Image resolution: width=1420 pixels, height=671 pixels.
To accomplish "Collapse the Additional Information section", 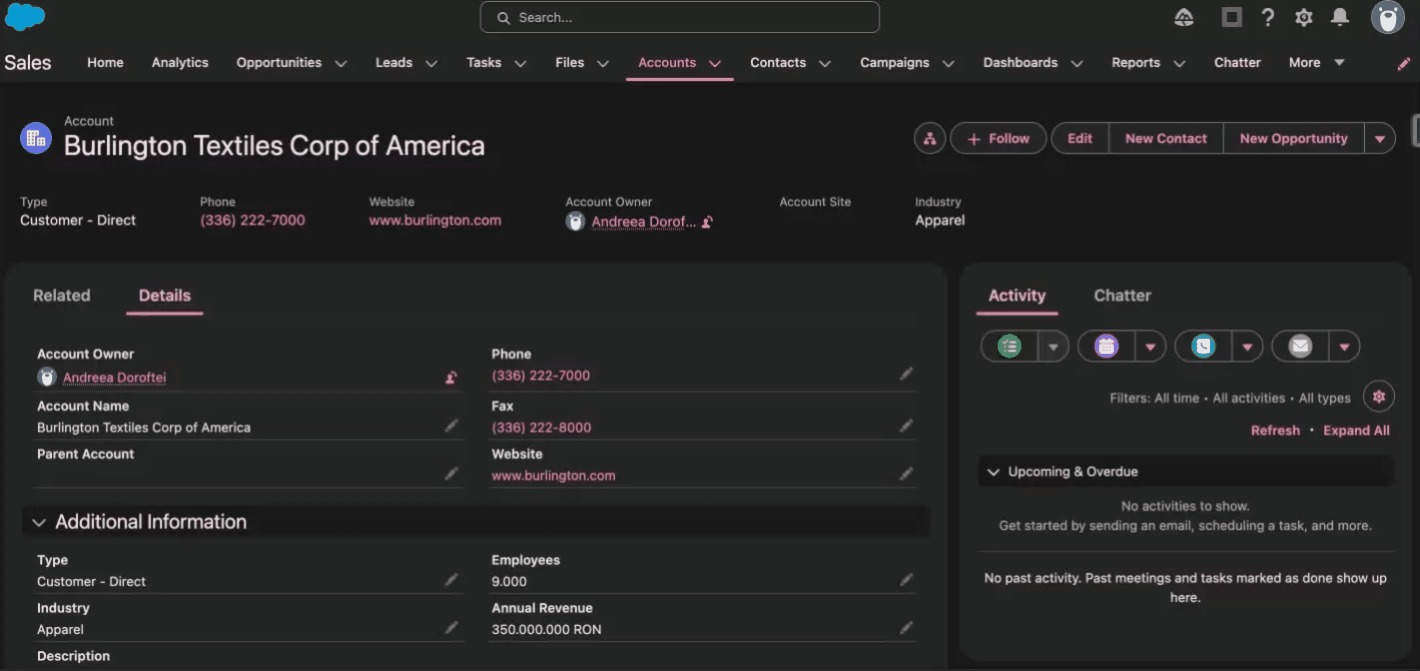I will 39,521.
